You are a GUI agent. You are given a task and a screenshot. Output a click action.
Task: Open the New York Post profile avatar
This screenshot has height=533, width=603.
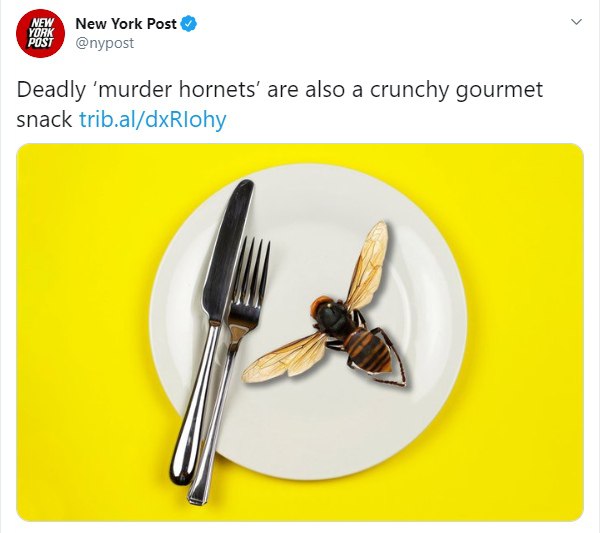pos(40,33)
